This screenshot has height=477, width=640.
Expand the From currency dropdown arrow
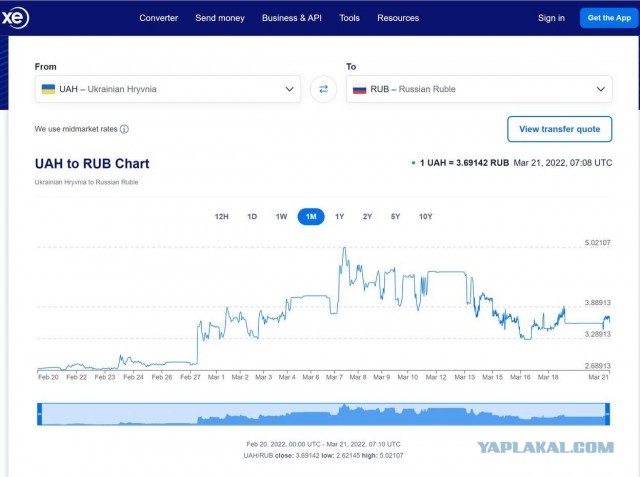(289, 89)
